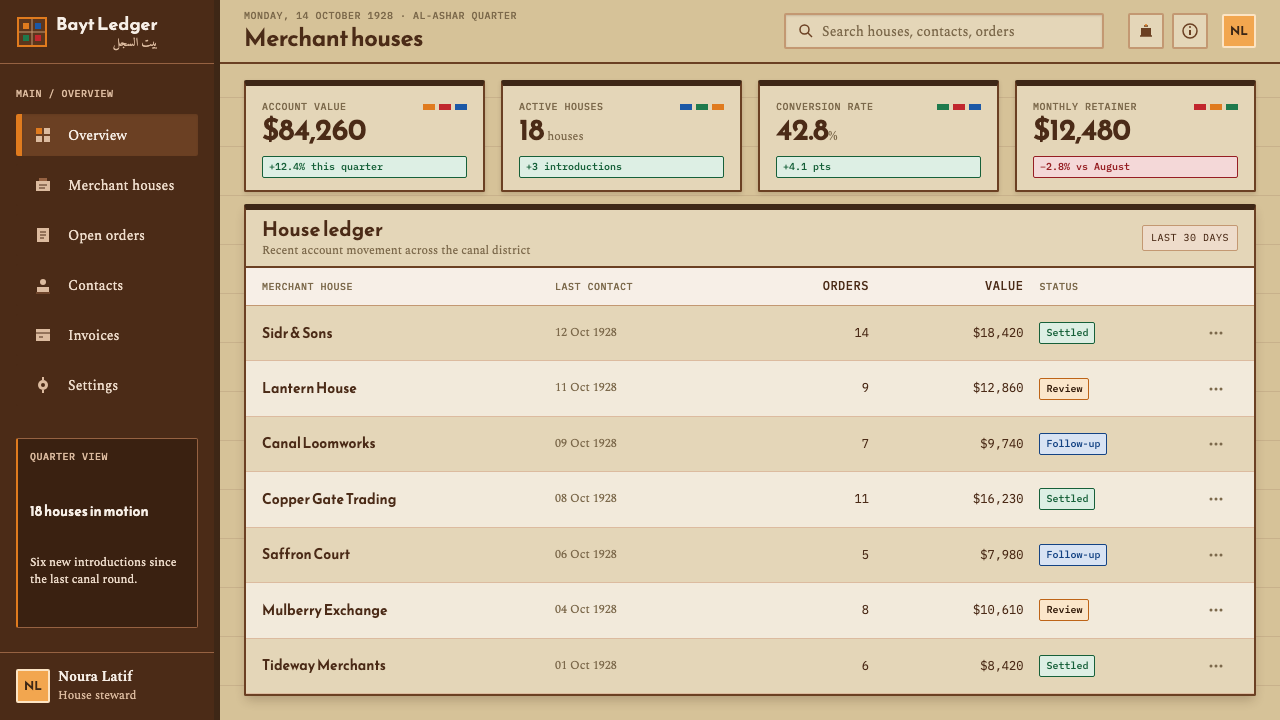
Task: Click the Follow-up badge for Canal Loomworks
Action: pyautogui.click(x=1073, y=444)
